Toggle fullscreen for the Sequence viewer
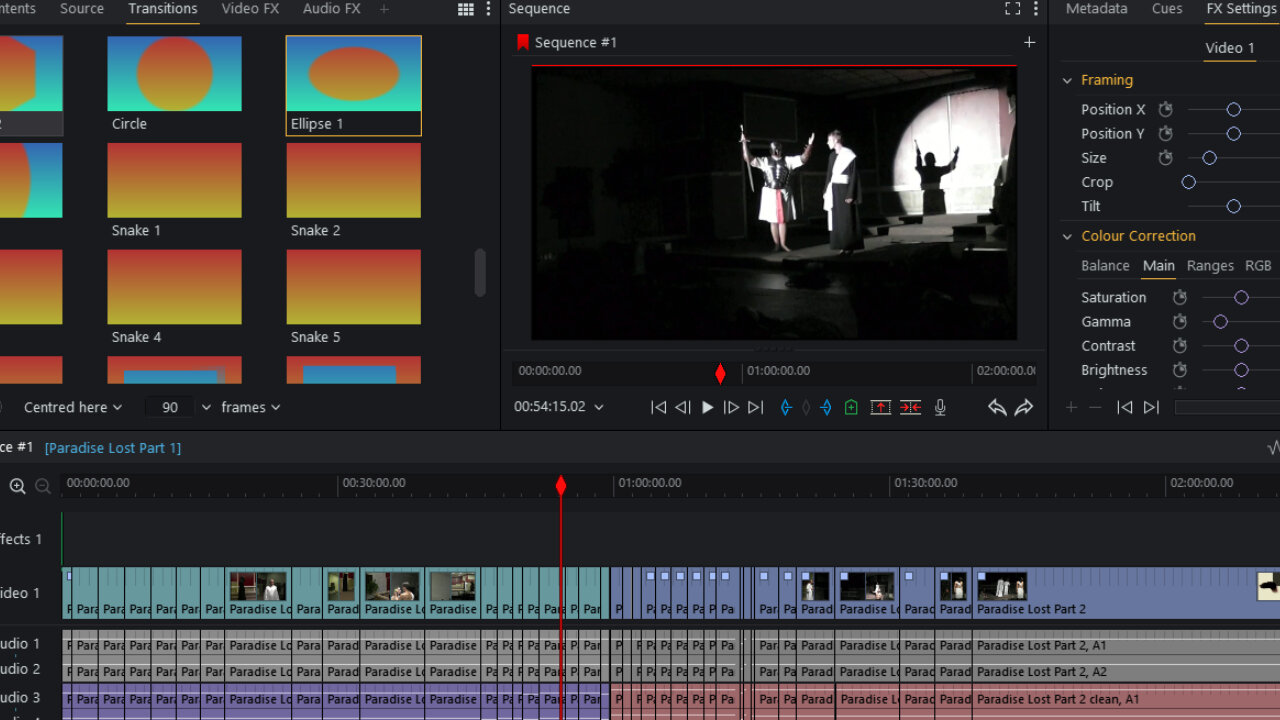The height and width of the screenshot is (720, 1280). pyautogui.click(x=1013, y=9)
